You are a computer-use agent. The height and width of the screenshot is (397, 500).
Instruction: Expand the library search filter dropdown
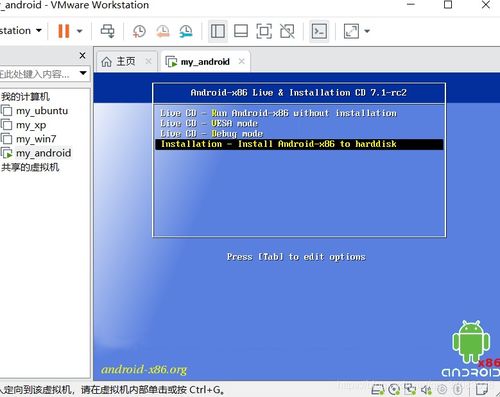pos(83,73)
